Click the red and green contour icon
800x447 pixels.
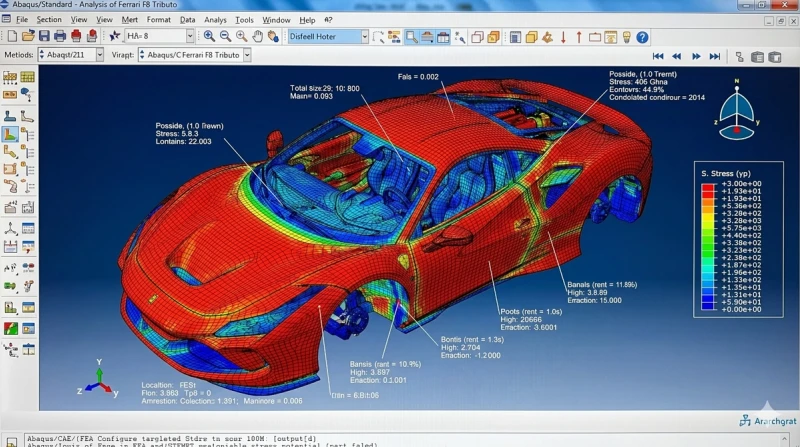(10, 328)
